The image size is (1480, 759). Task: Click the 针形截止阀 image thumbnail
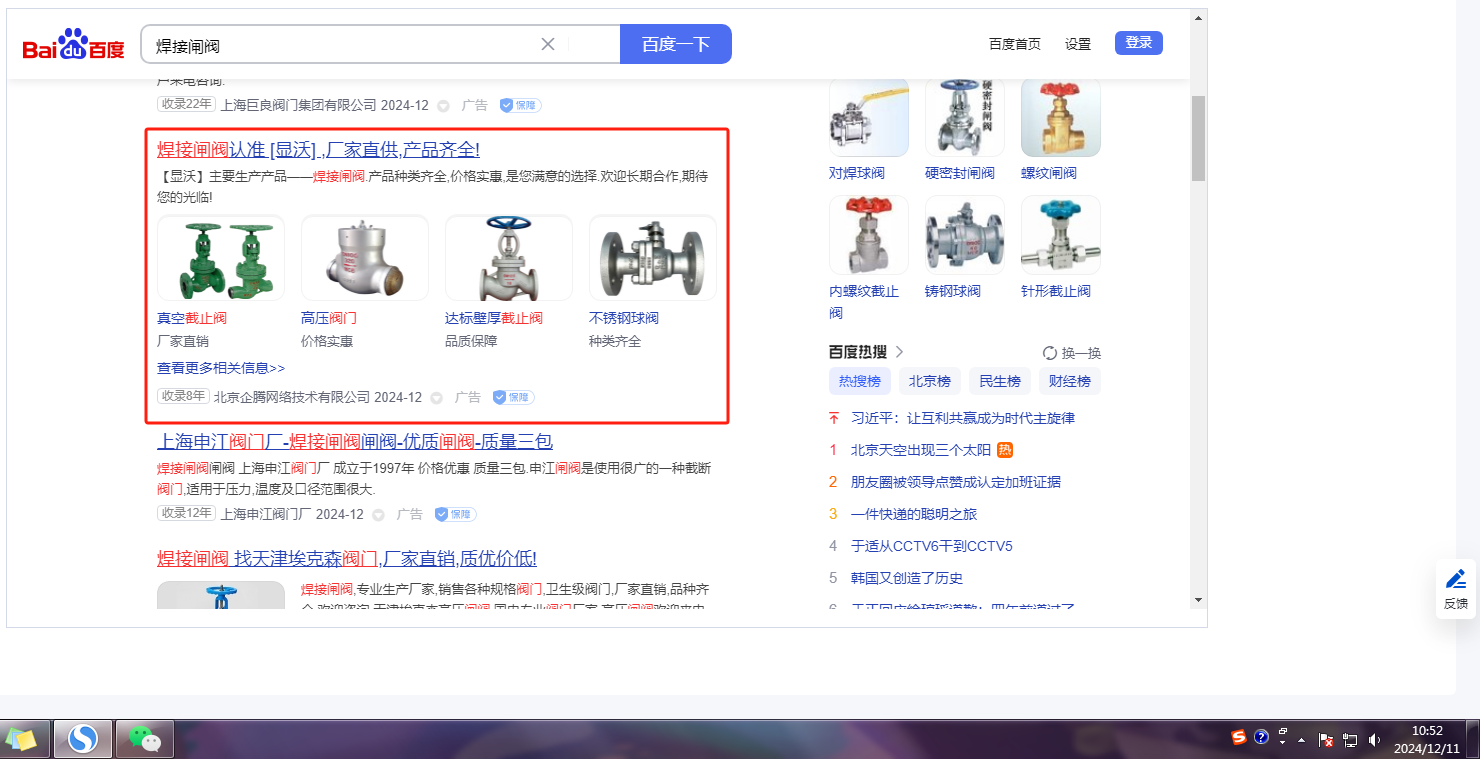[x=1061, y=235]
